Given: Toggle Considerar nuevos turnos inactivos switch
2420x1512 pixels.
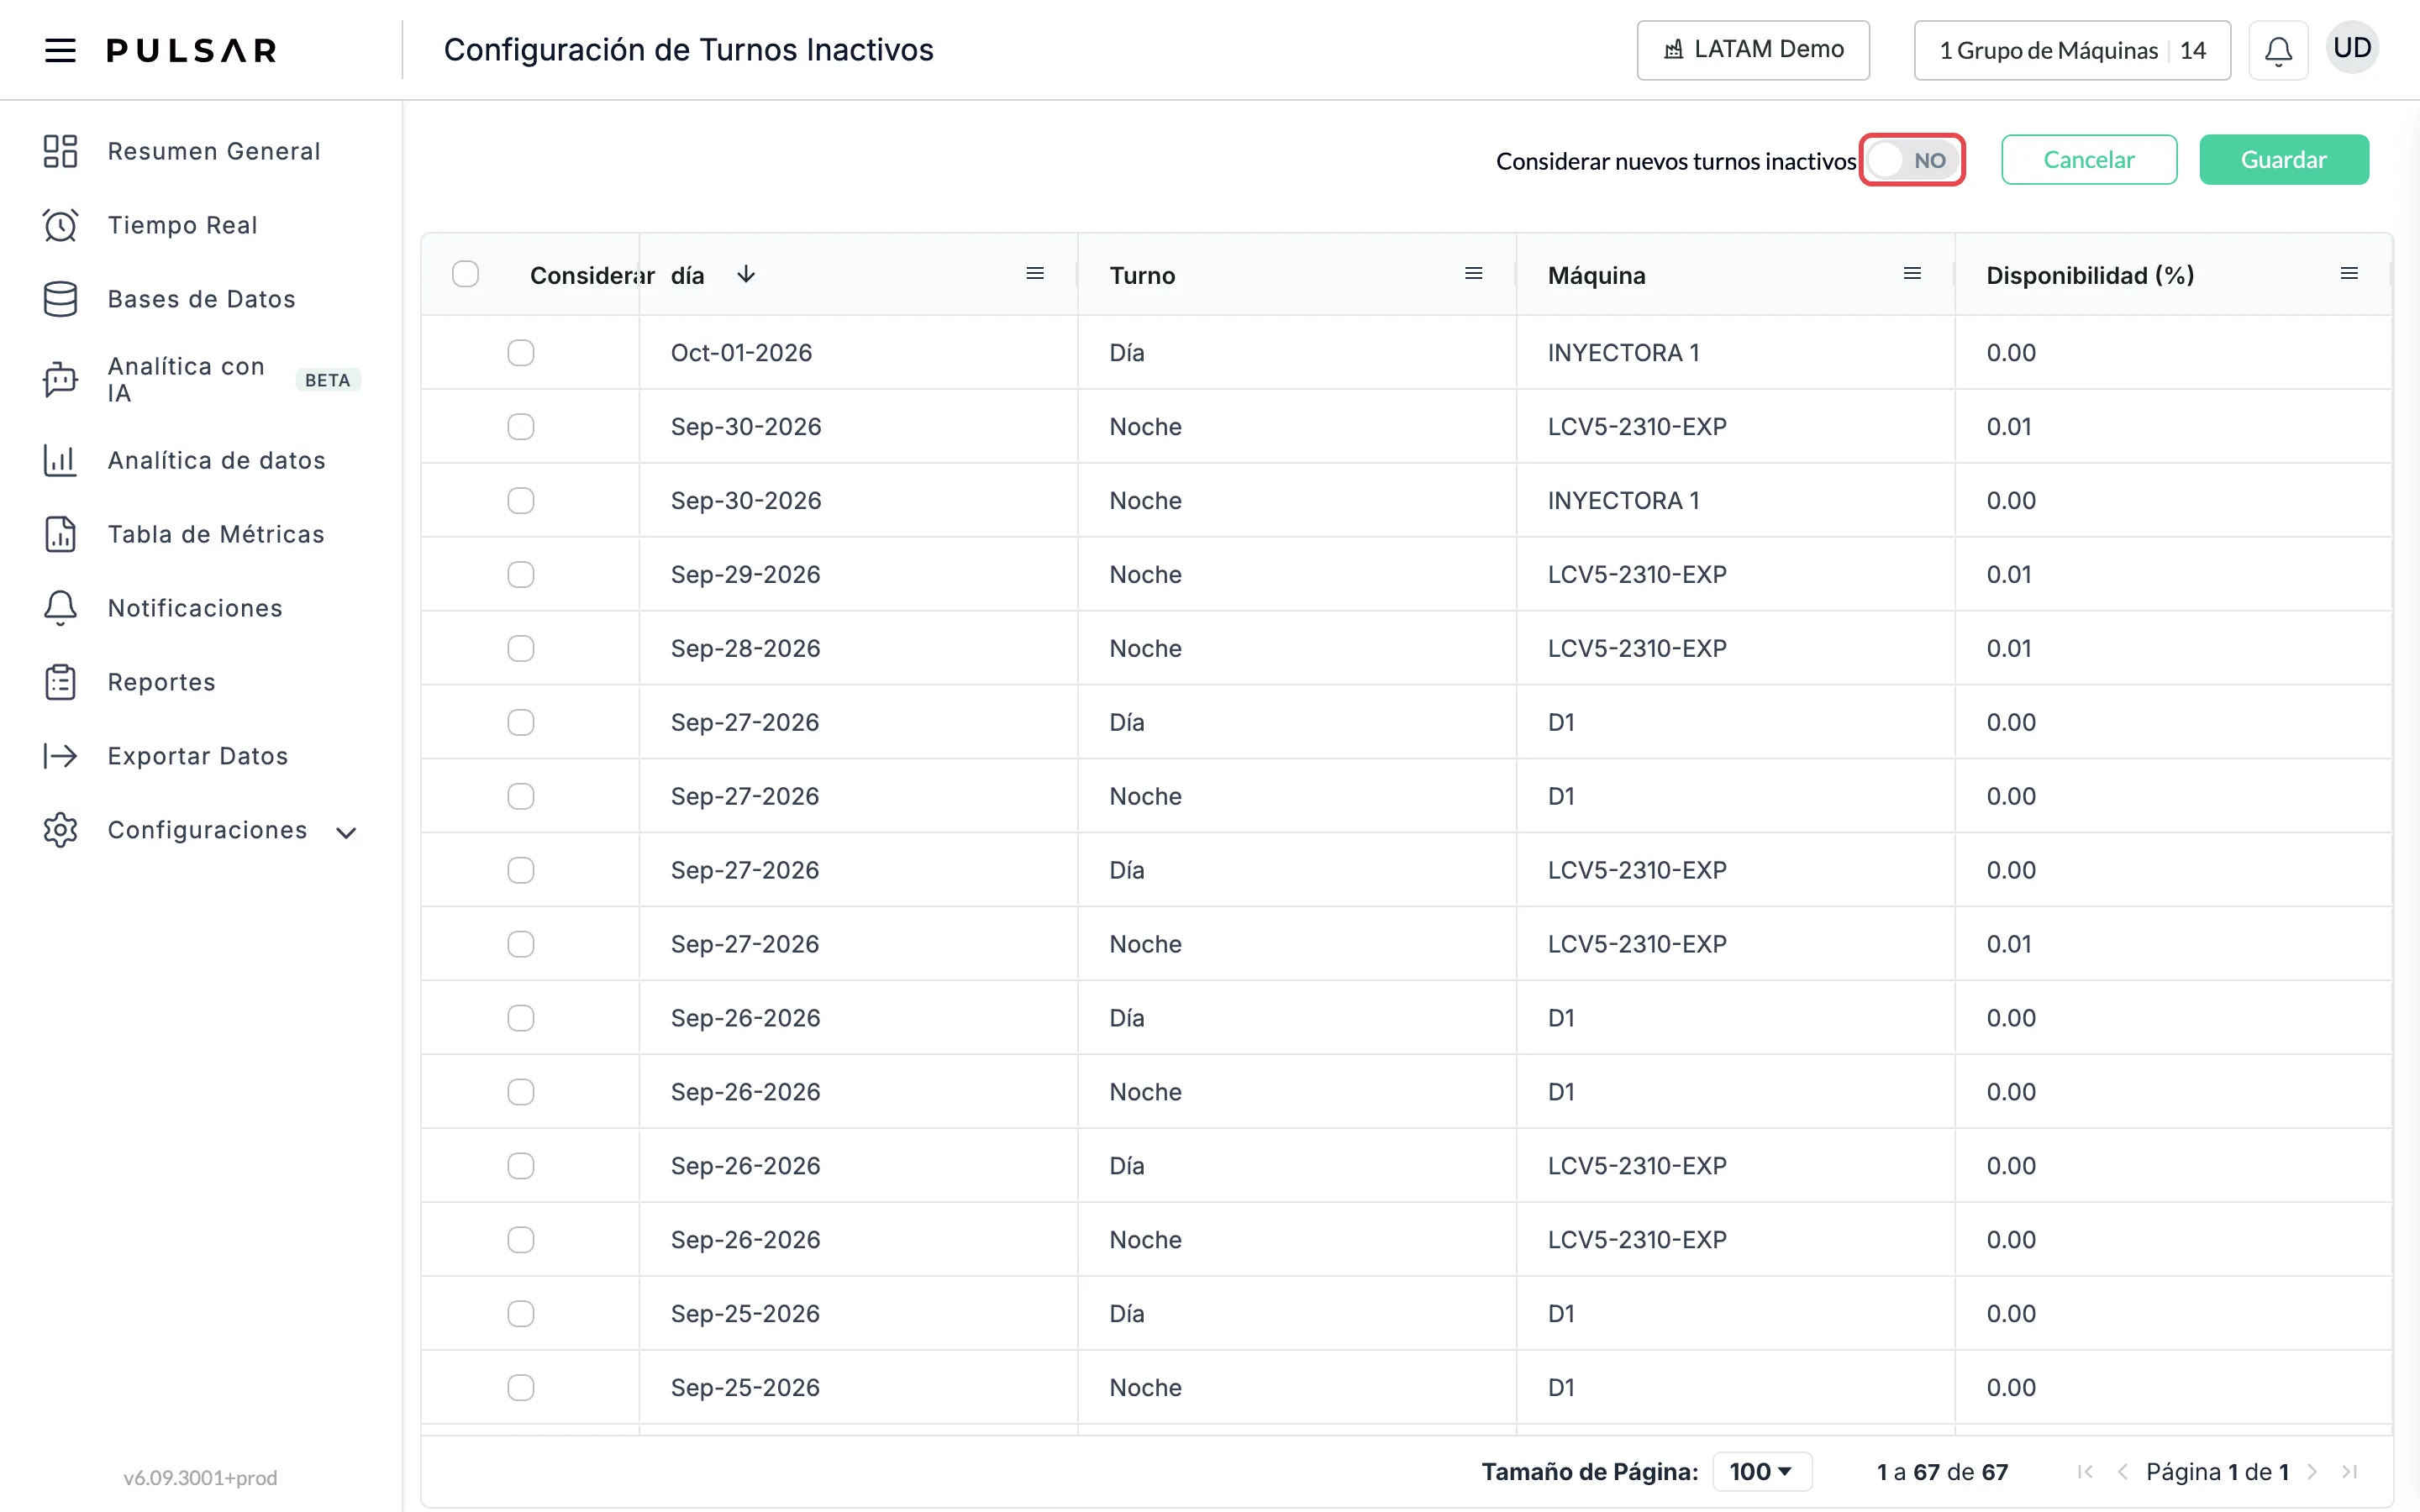Looking at the screenshot, I should click(1912, 160).
